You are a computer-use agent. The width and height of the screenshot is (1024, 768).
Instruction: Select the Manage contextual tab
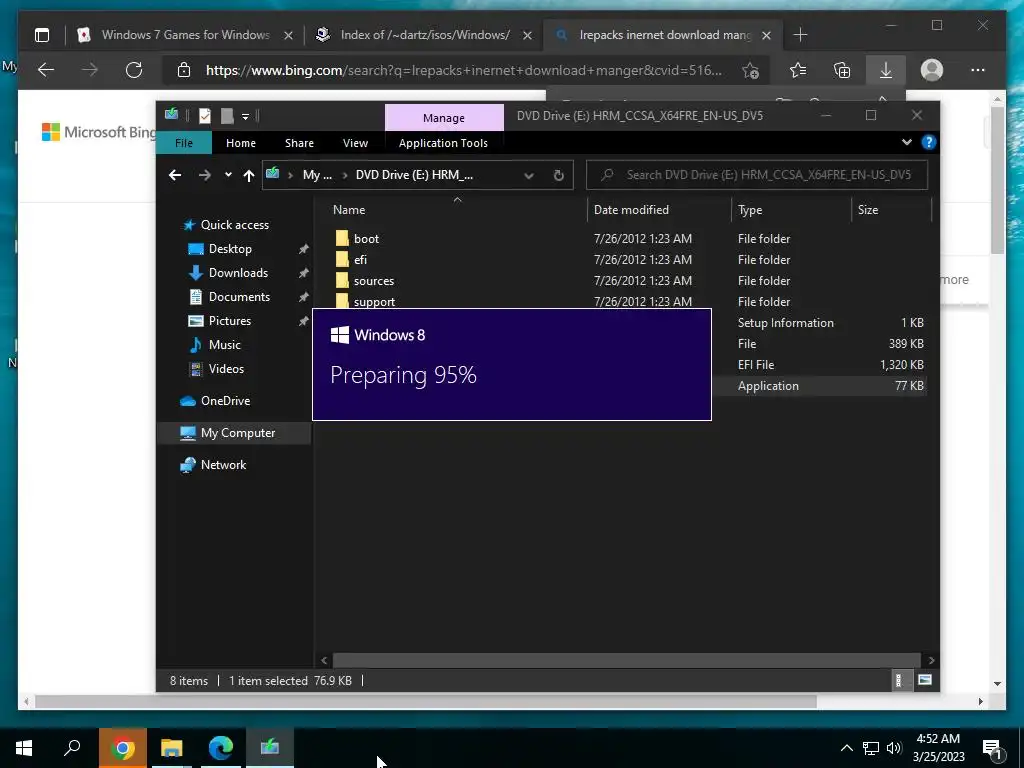coord(444,118)
